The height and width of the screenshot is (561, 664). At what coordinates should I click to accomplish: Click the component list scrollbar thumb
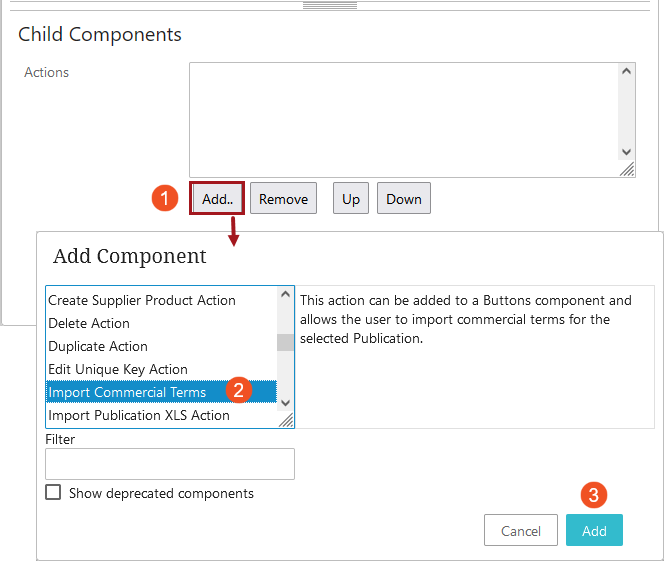285,342
